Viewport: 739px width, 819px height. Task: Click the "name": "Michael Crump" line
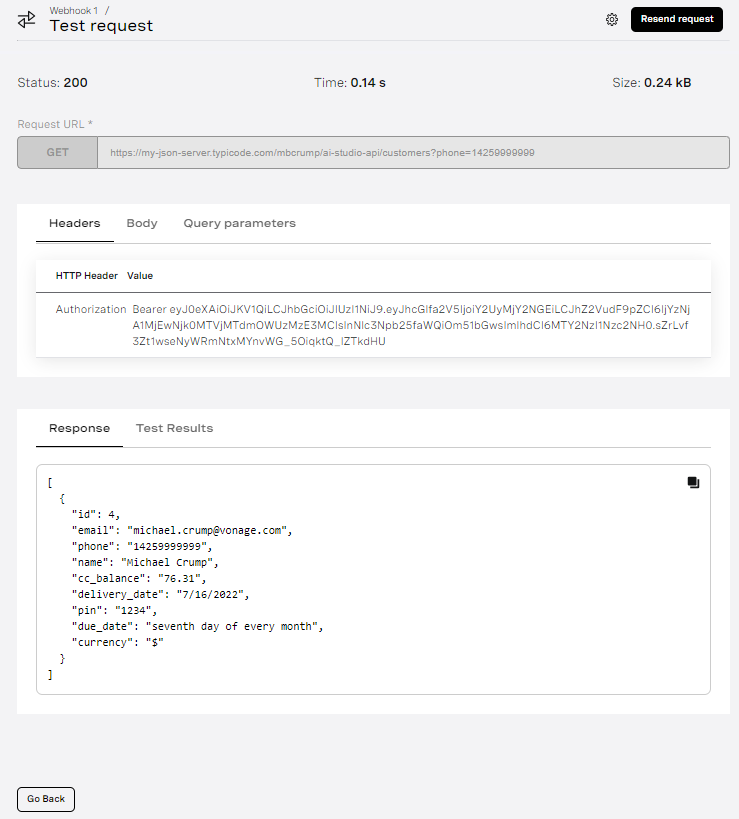(145, 563)
